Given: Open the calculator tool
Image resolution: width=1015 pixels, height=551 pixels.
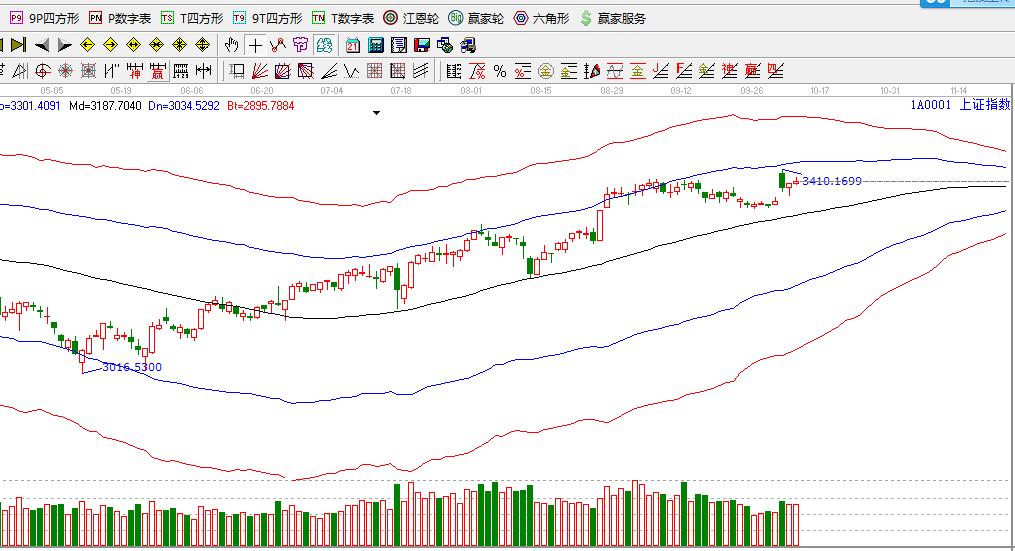Looking at the screenshot, I should (x=376, y=45).
